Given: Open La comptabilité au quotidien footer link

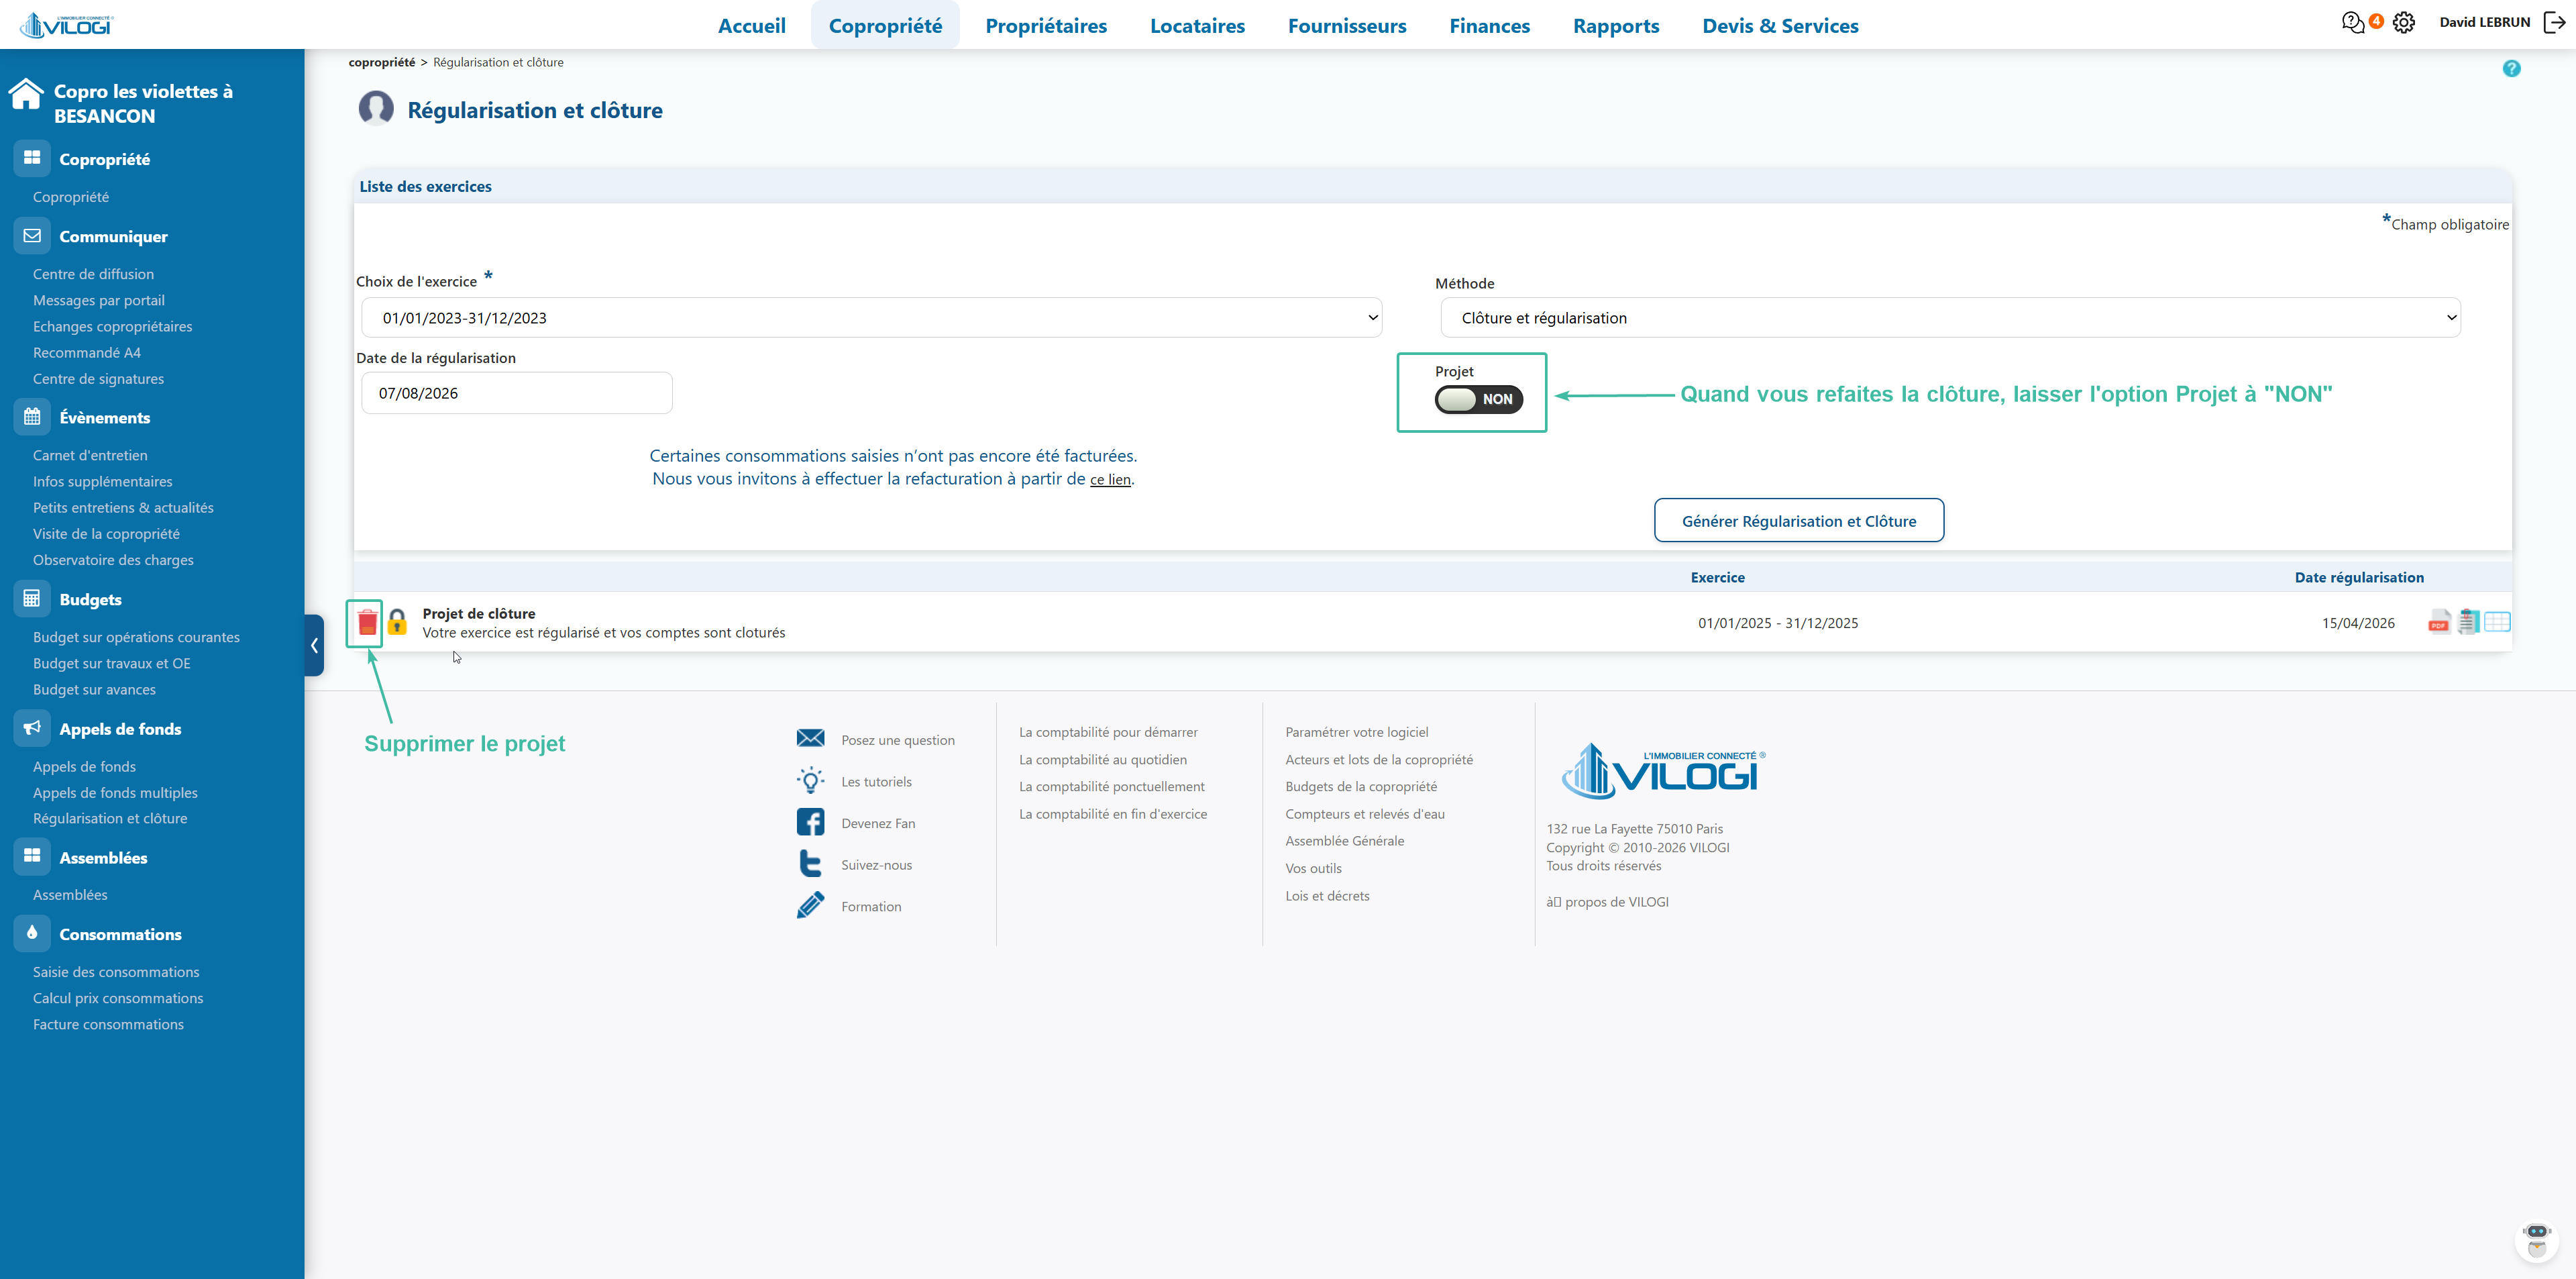Looking at the screenshot, I should [1102, 759].
